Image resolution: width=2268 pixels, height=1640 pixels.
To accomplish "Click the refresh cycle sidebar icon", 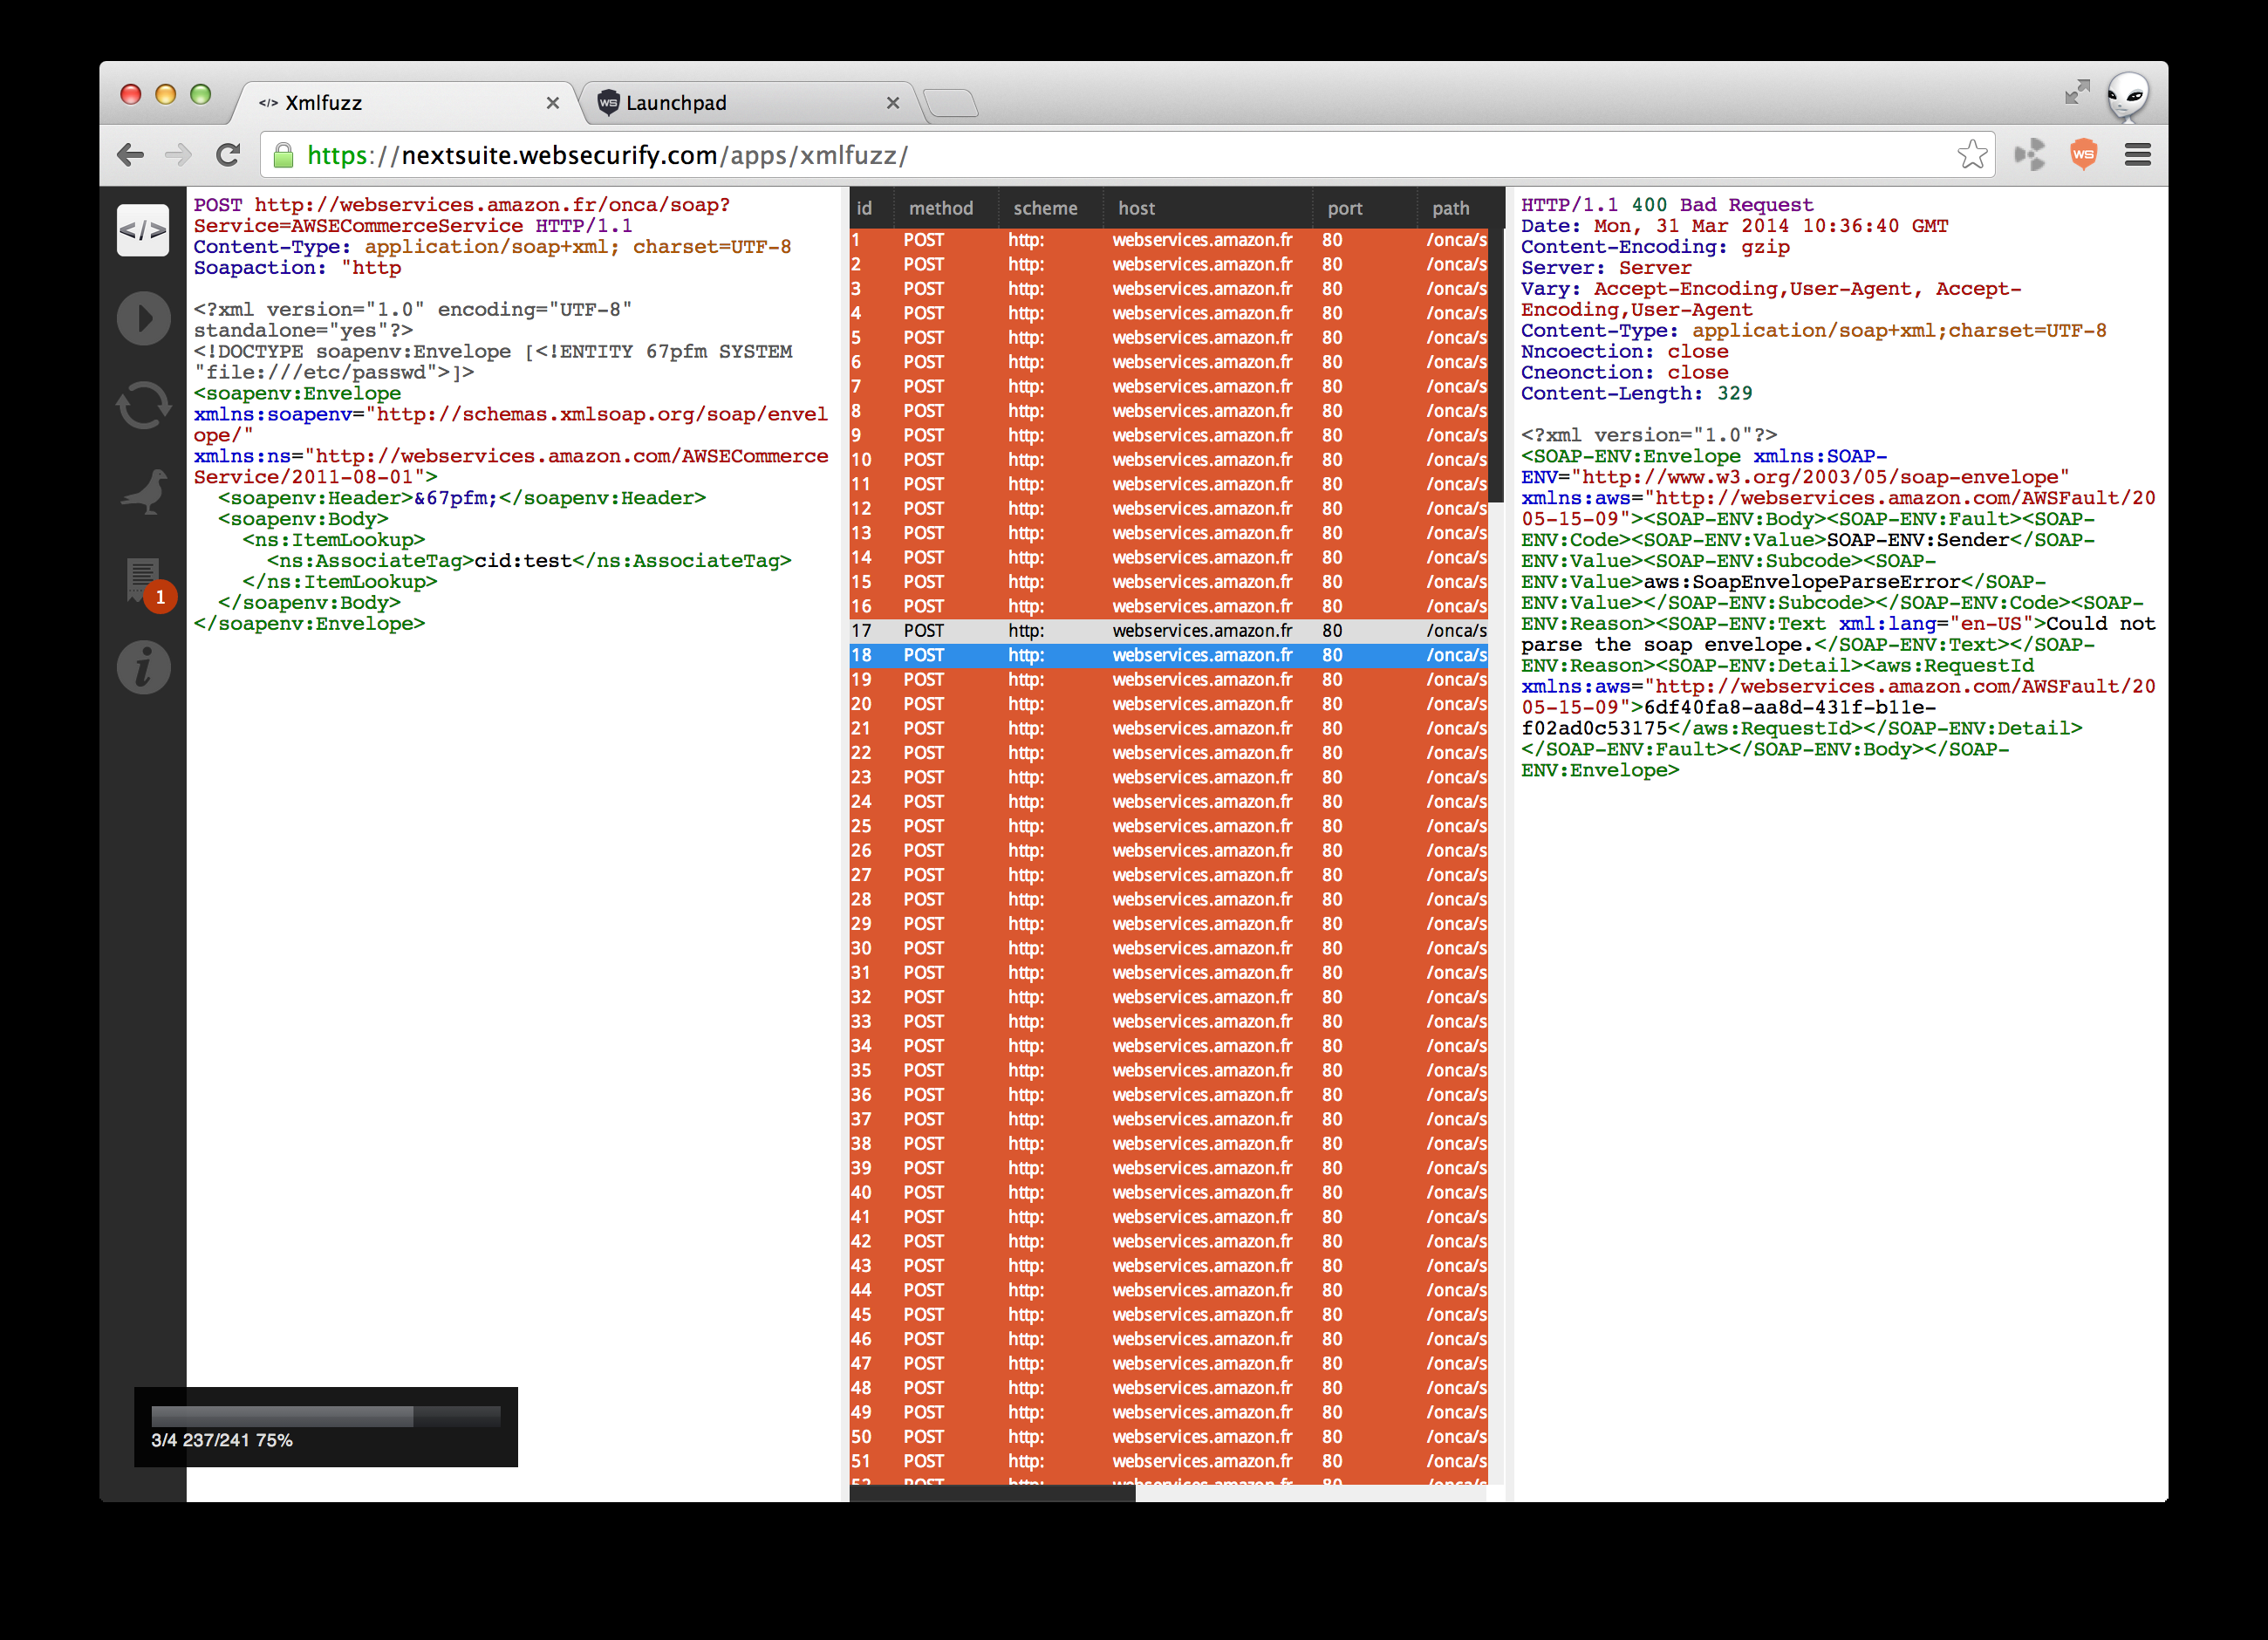I will [x=143, y=406].
